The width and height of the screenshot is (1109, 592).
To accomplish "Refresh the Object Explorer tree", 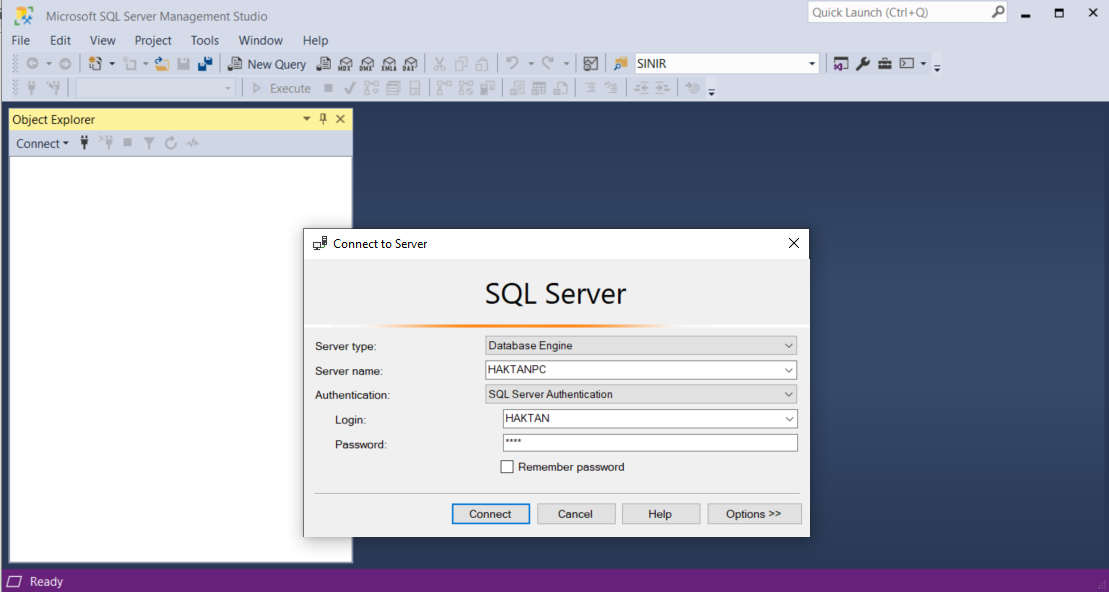I will click(170, 143).
